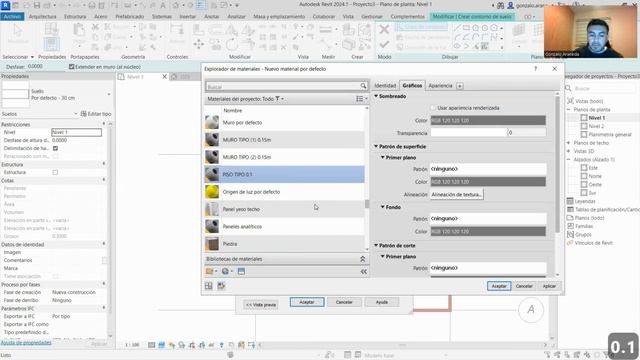640x360 pixels.
Task: Toggle Este elevation checkbox in project browser
Action: coord(584,168)
